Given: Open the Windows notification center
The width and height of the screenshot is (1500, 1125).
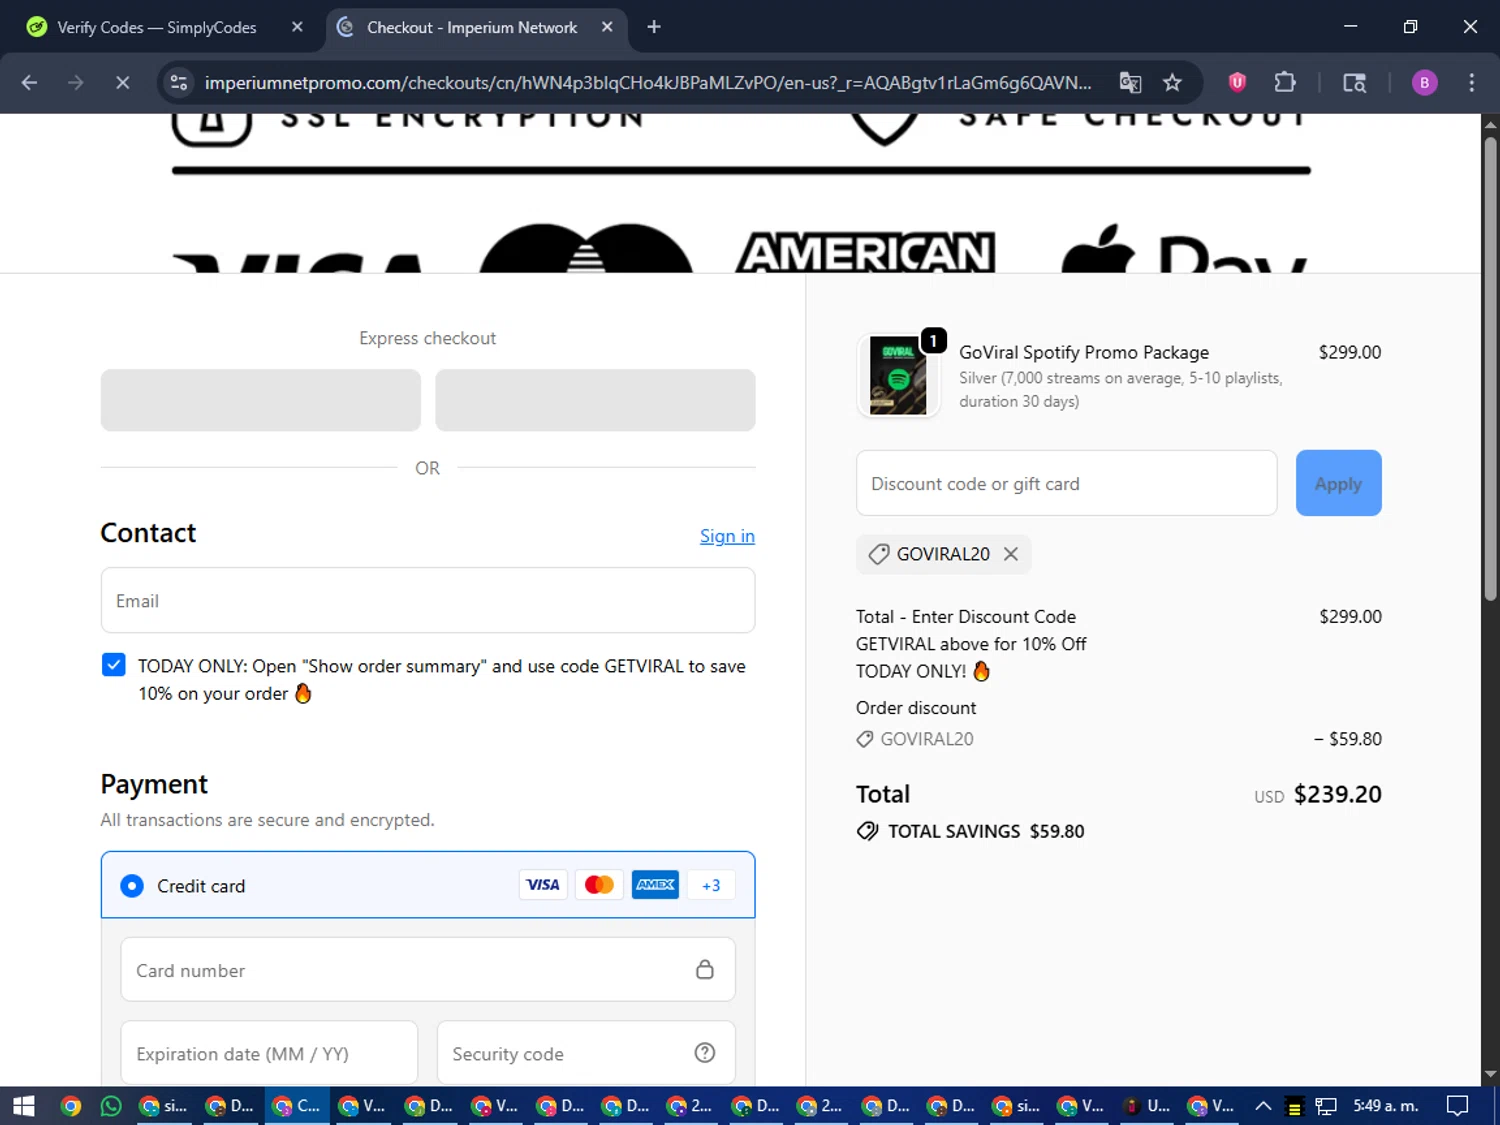Looking at the screenshot, I should pos(1458,1106).
